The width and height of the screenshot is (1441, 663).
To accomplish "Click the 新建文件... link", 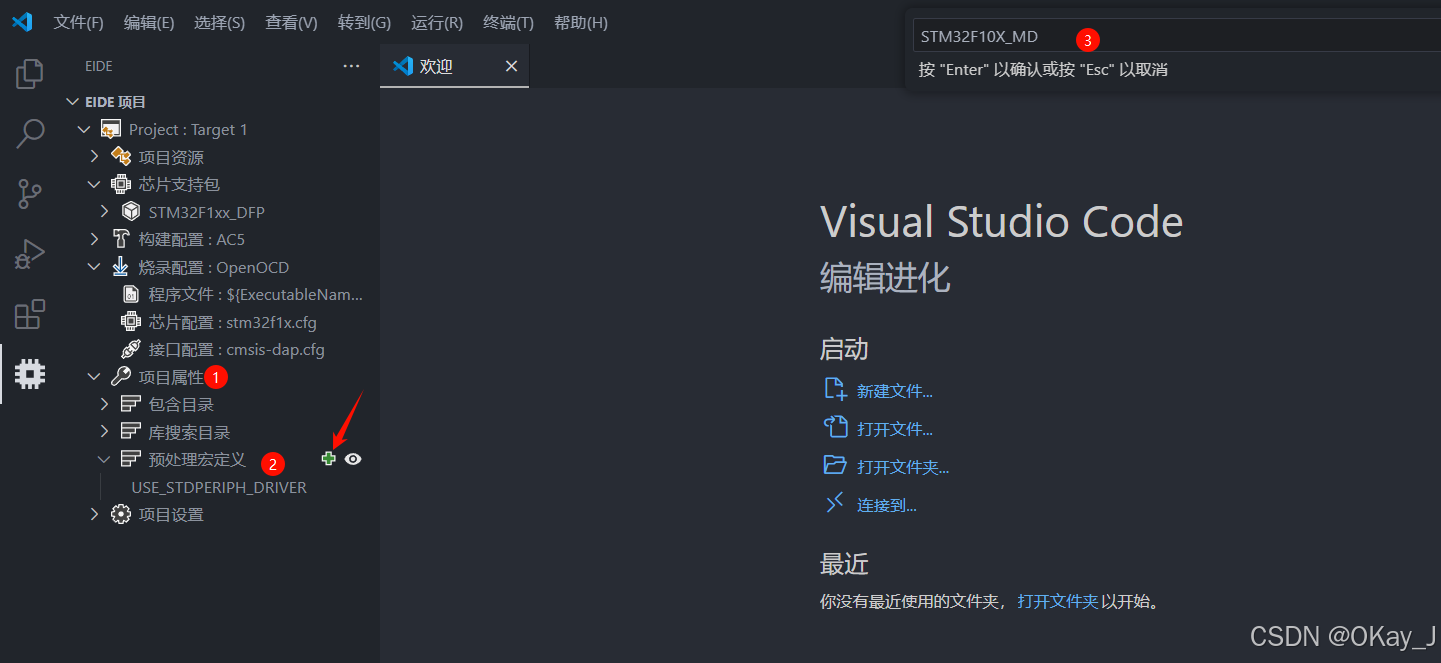I will (894, 392).
